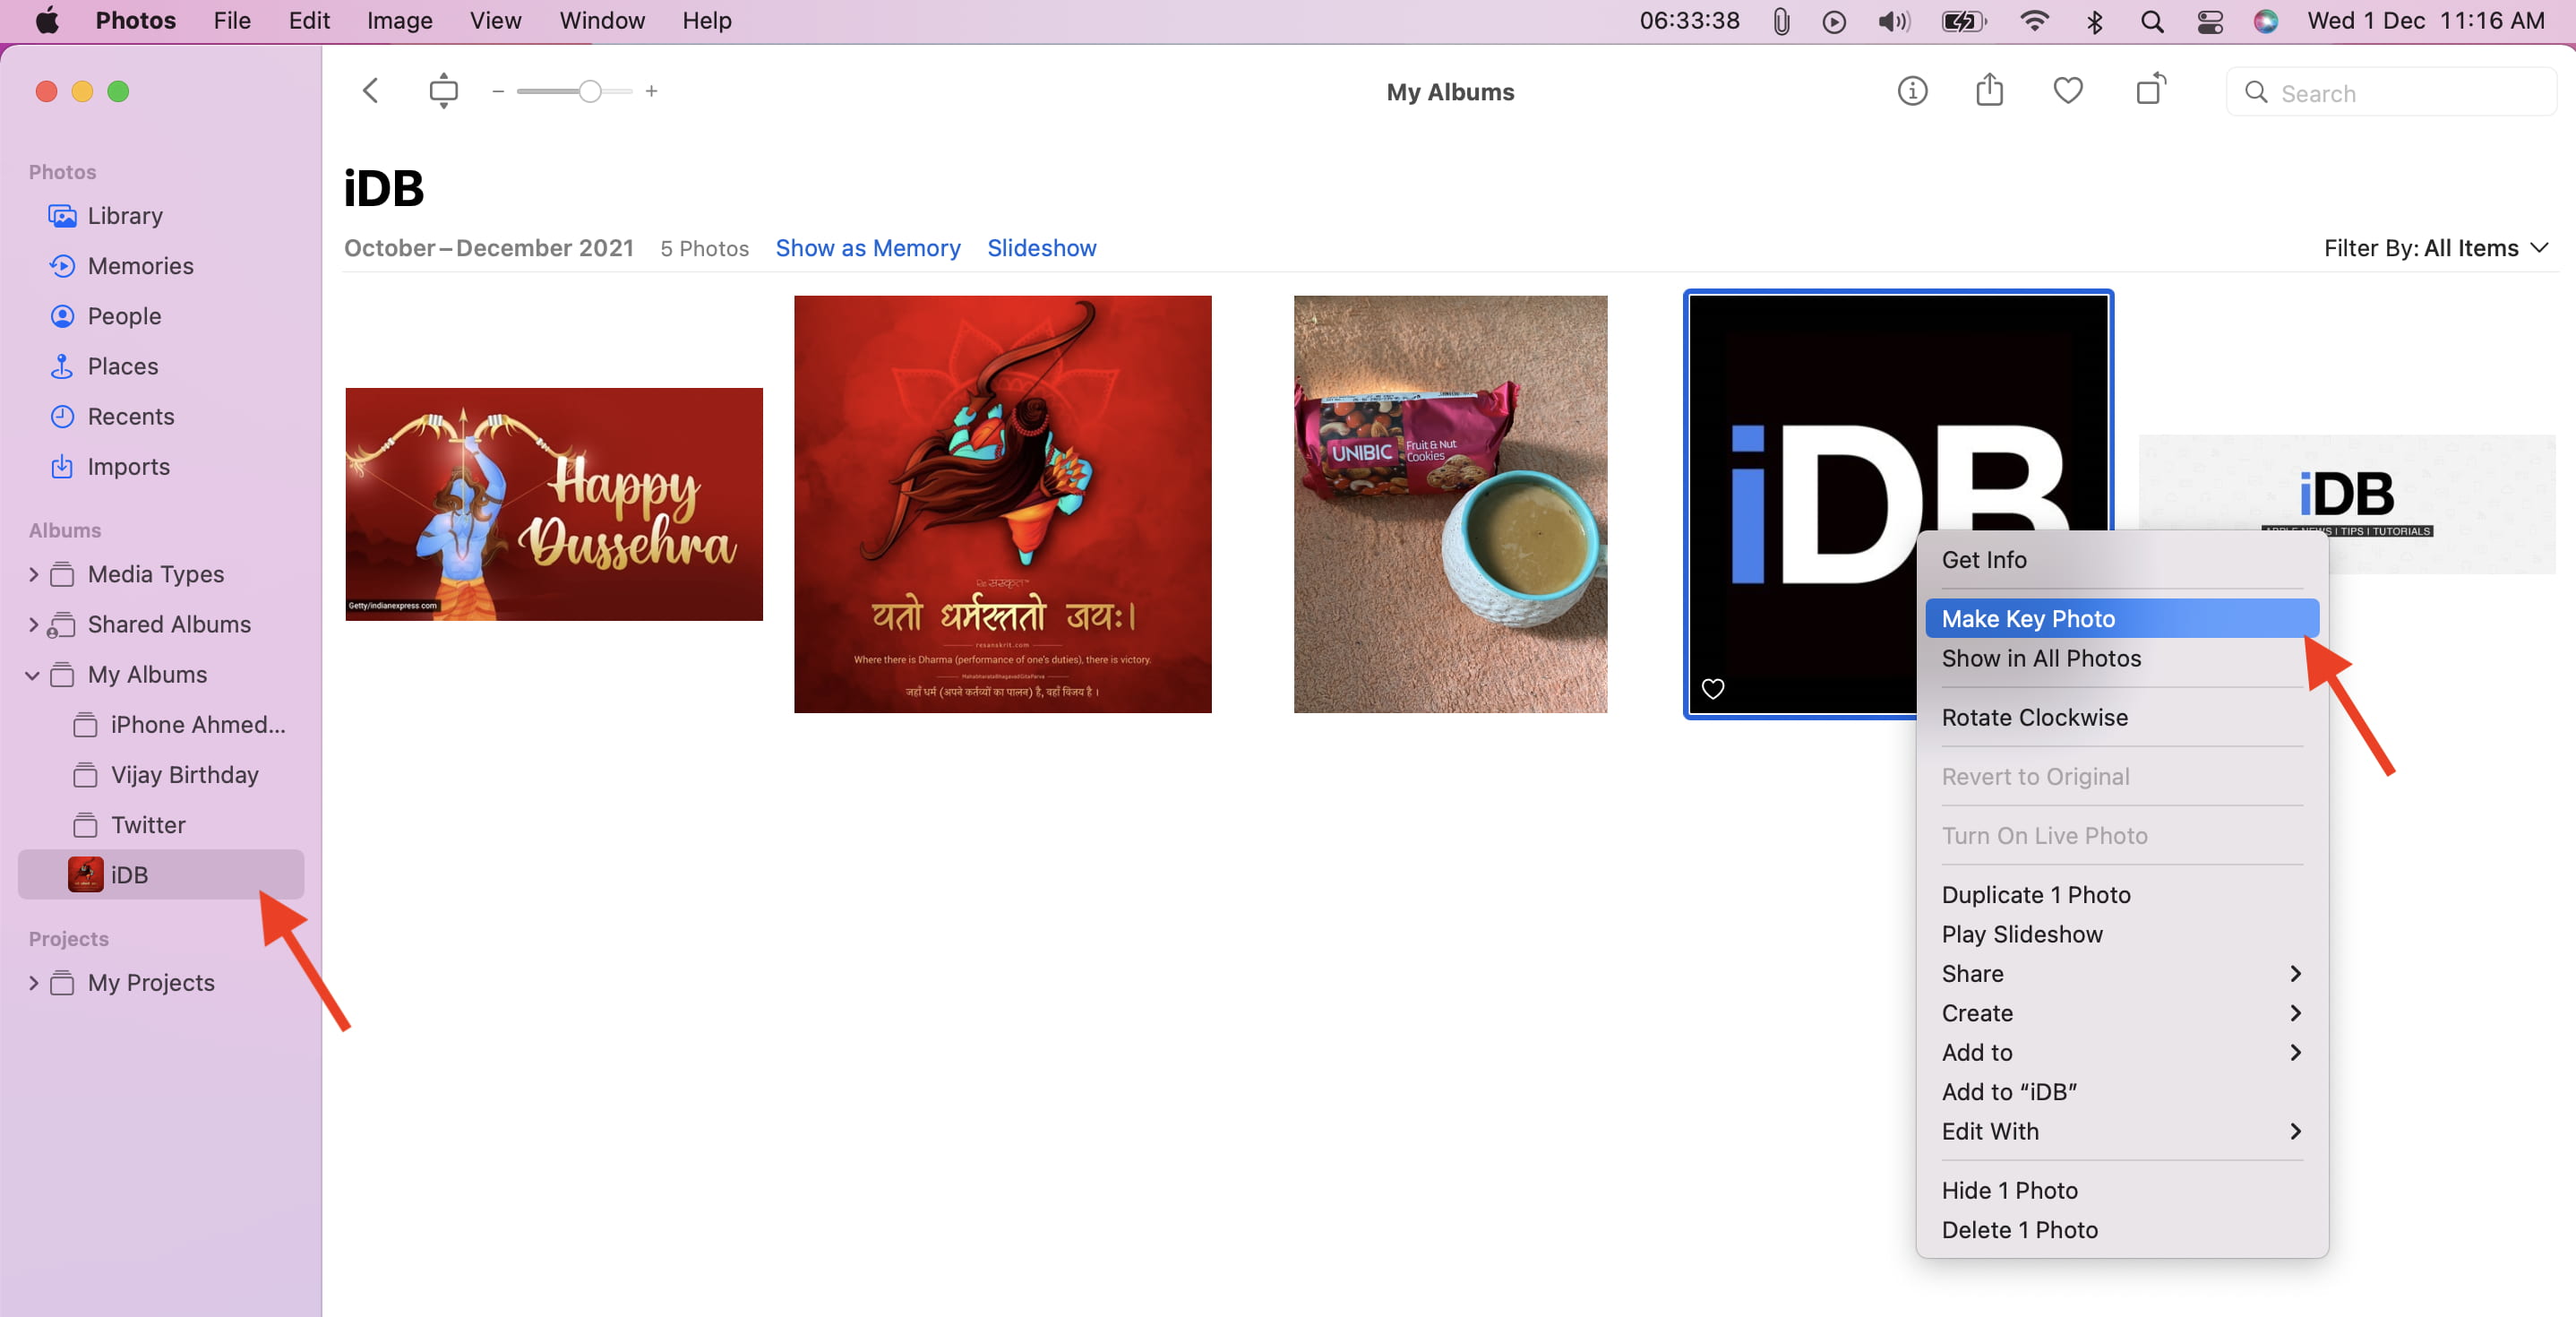Open the Filter By: All Items dropdown
2576x1317 pixels.
click(2435, 248)
